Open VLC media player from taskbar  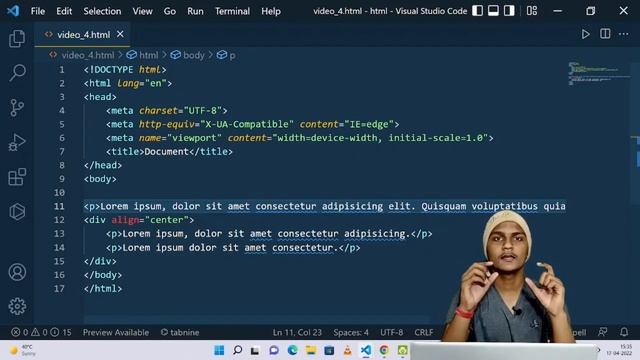[347, 350]
